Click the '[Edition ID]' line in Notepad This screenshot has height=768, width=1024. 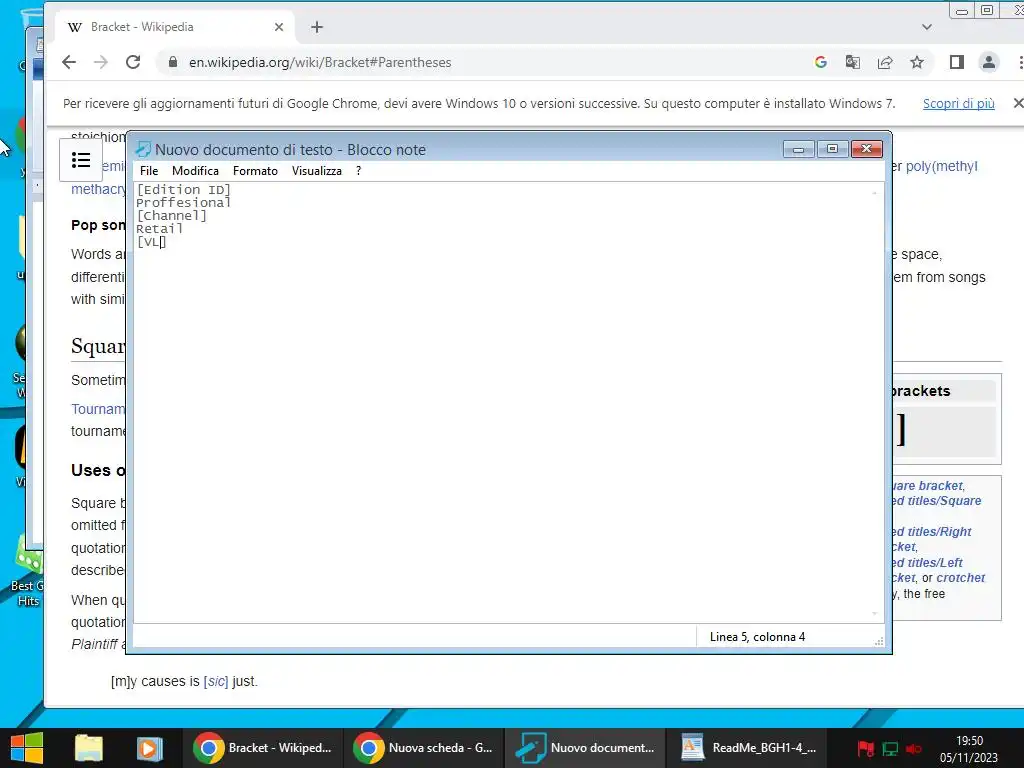click(184, 189)
